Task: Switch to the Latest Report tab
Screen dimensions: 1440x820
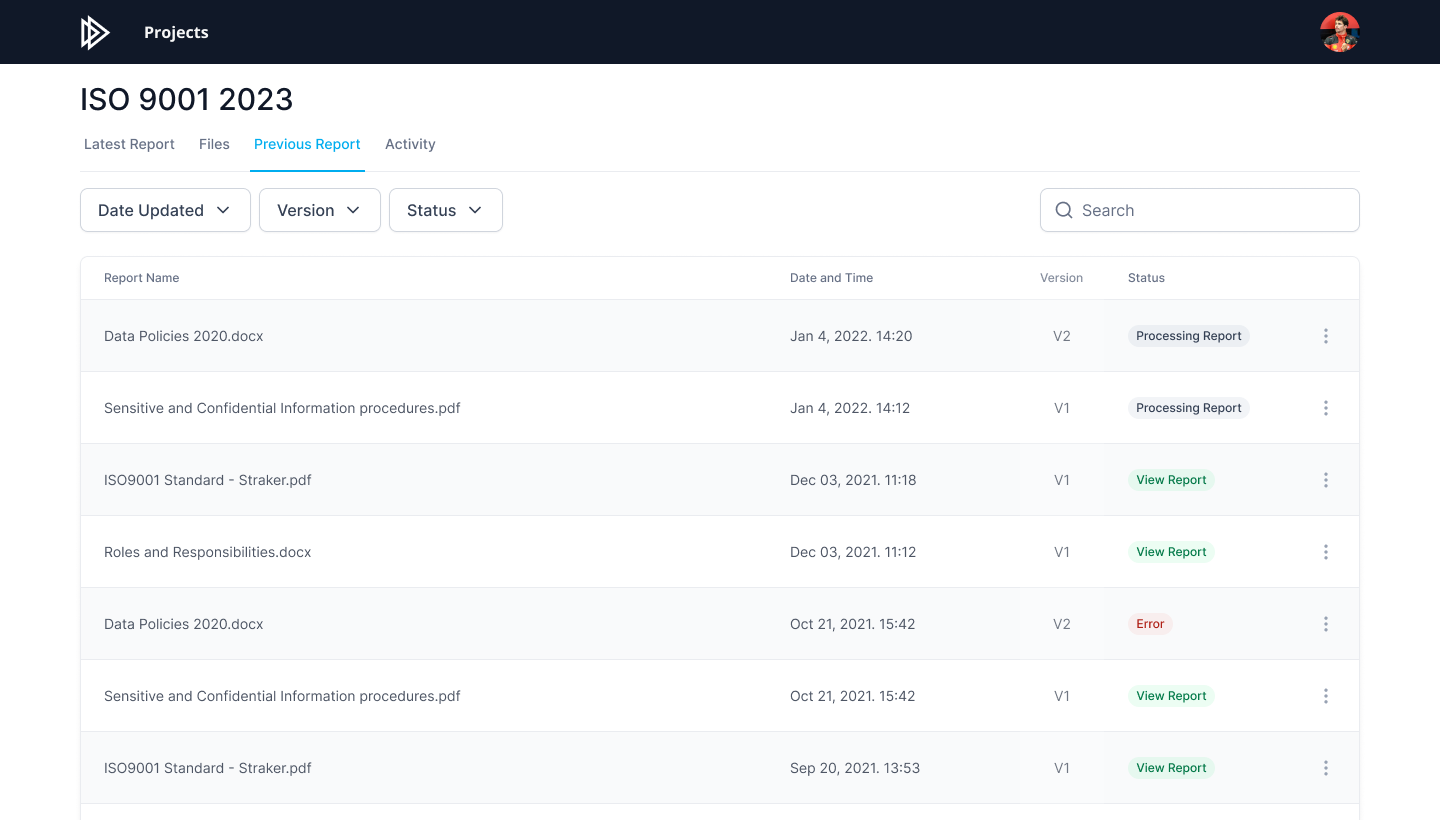Action: (129, 144)
